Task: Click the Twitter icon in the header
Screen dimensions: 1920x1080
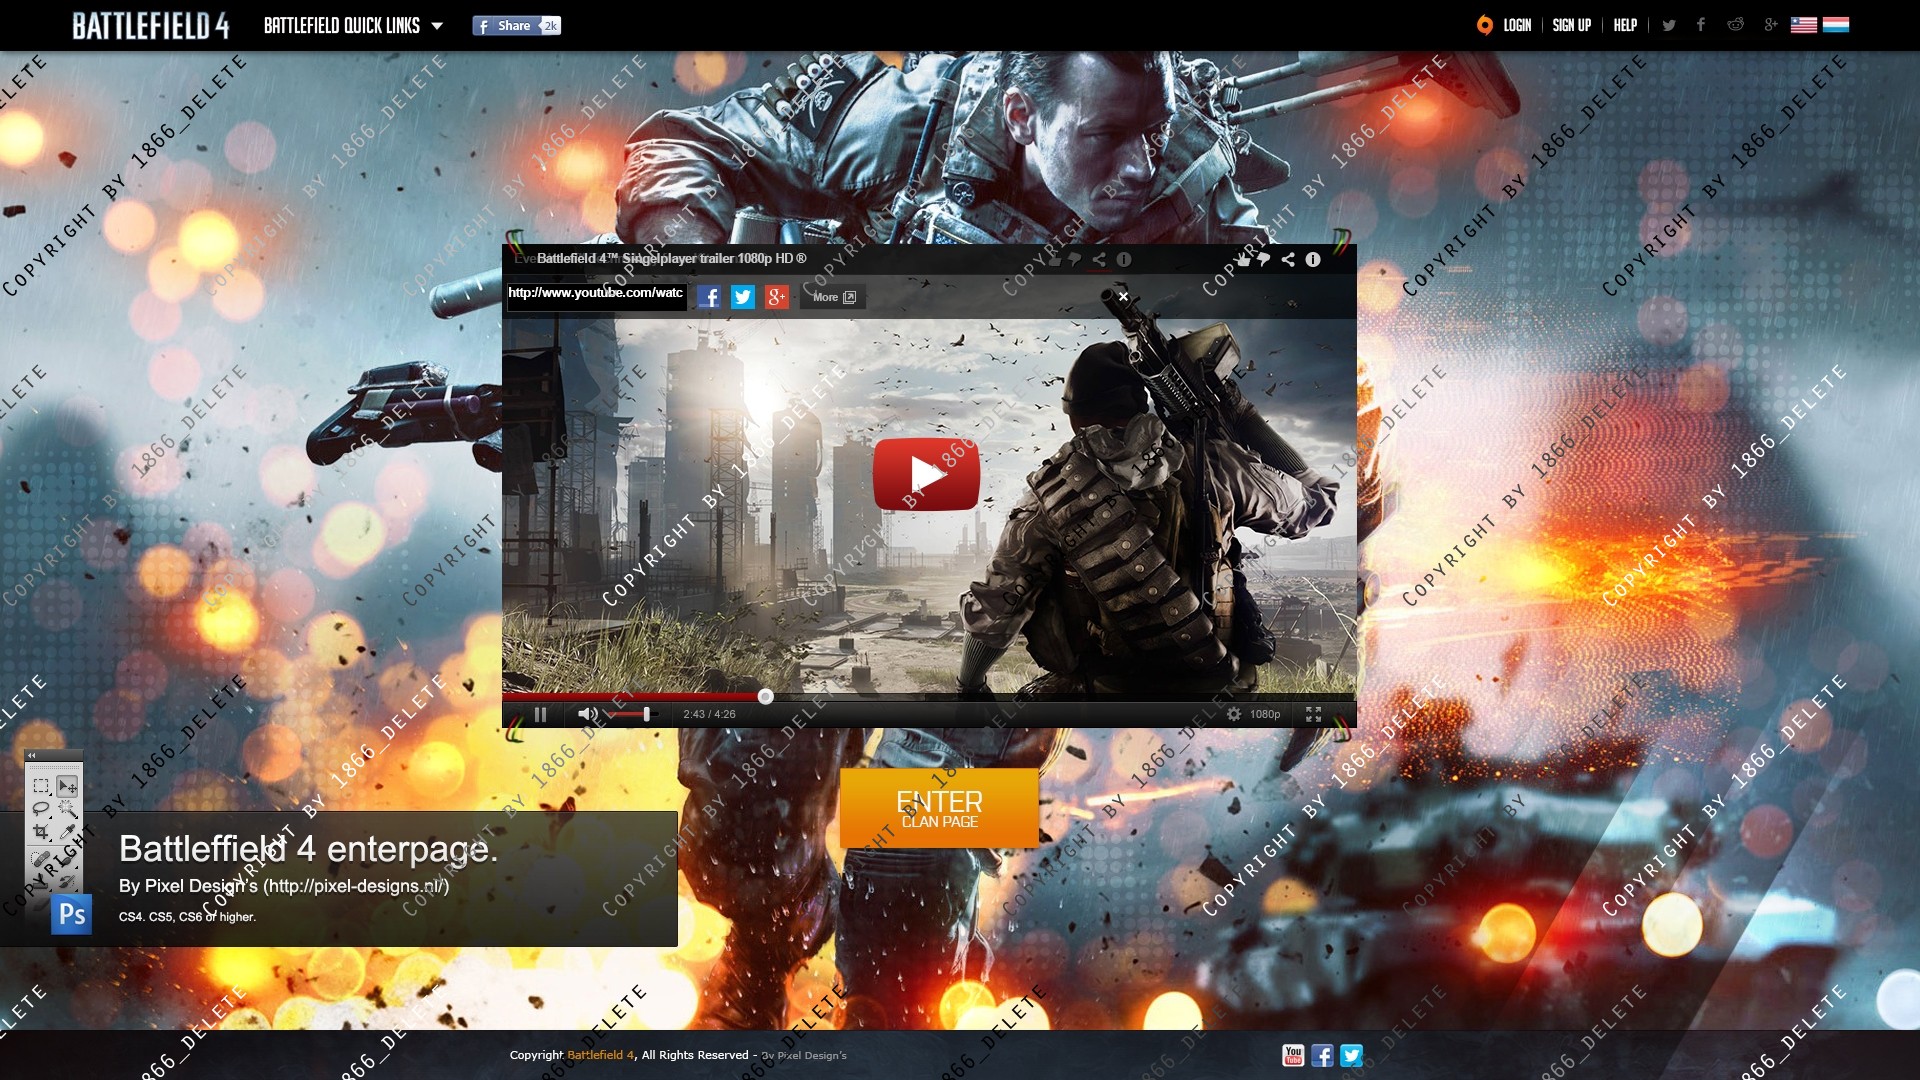Action: 1669,25
